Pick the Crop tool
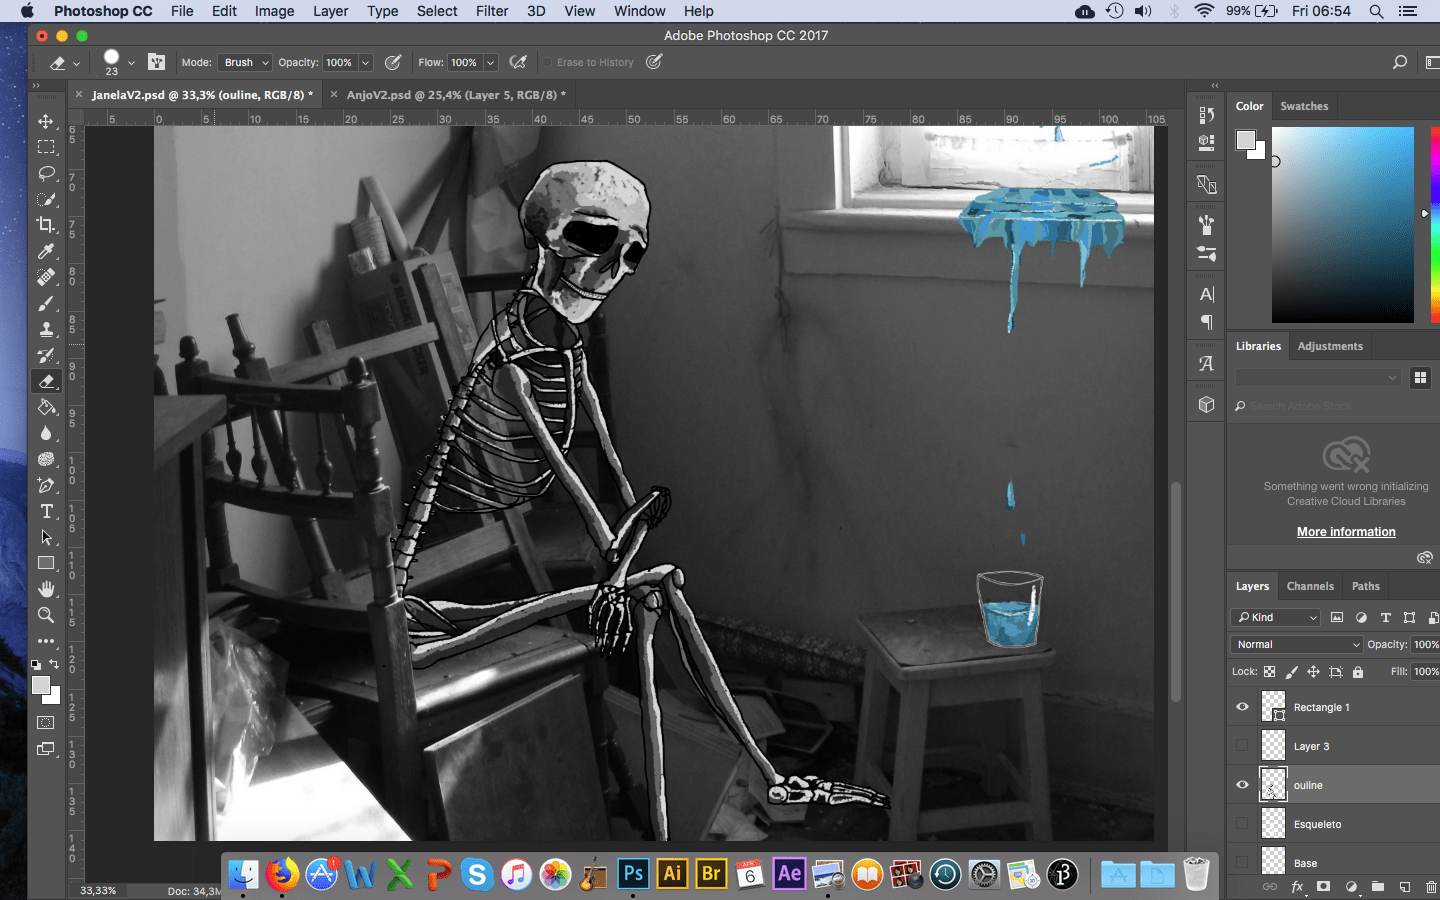The width and height of the screenshot is (1440, 900). pos(46,225)
